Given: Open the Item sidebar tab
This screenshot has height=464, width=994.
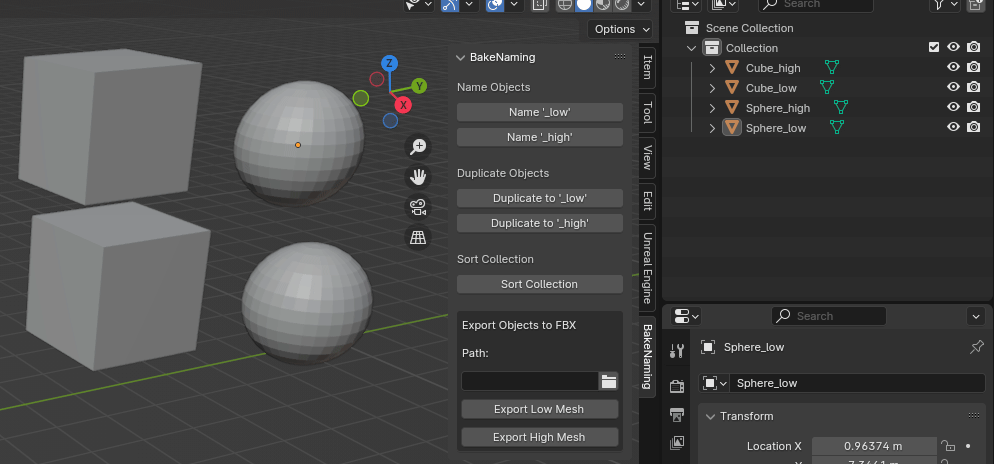Looking at the screenshot, I should tap(647, 67).
